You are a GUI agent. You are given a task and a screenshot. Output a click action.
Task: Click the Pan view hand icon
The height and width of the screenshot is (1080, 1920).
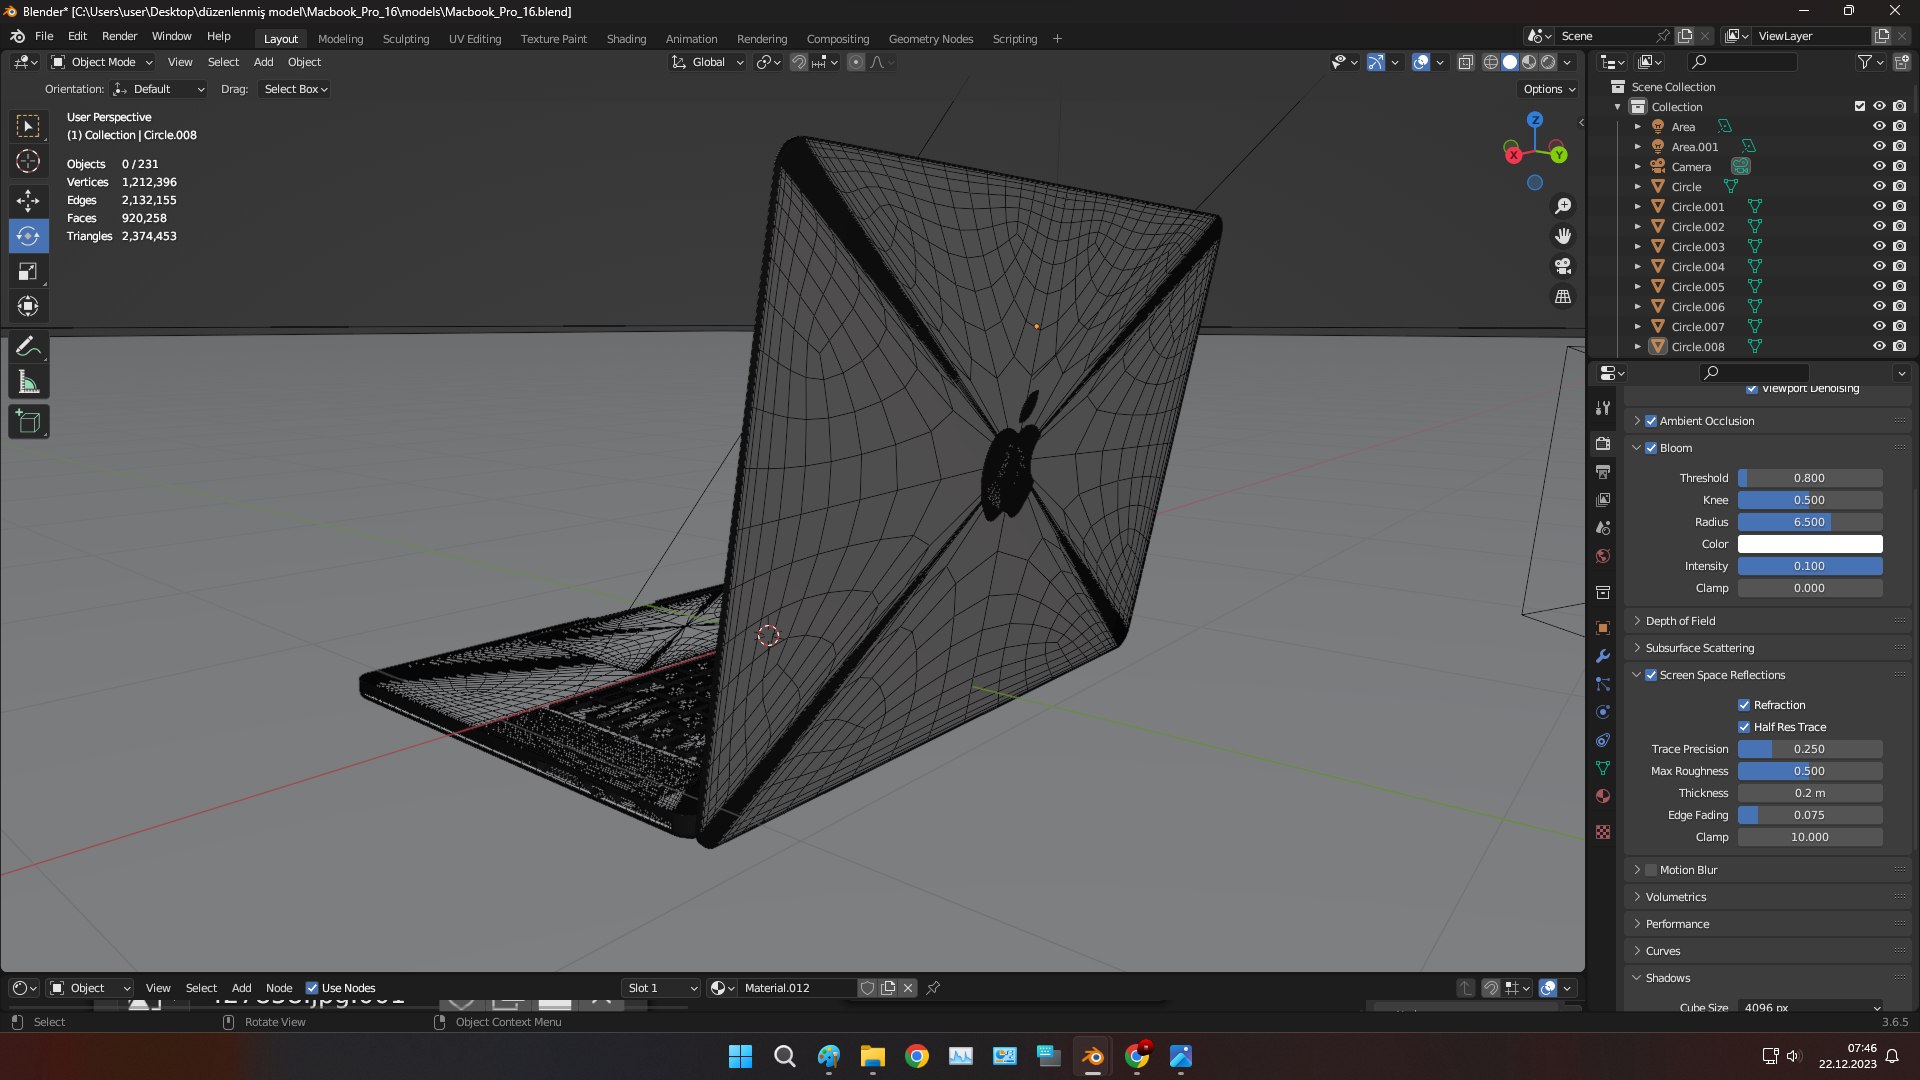(x=1562, y=236)
